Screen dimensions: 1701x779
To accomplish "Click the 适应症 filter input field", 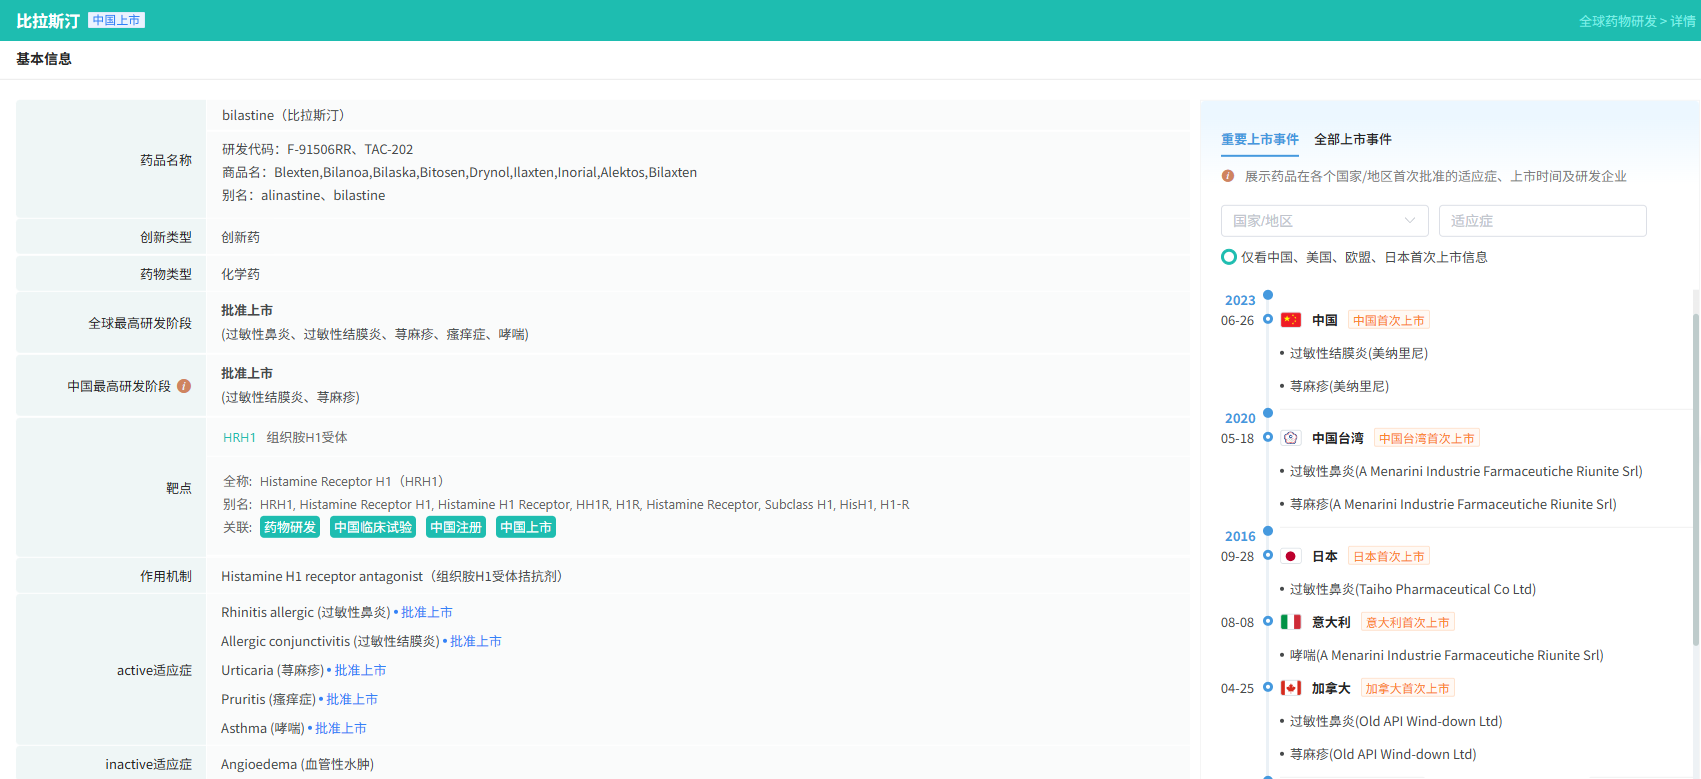I will click(1542, 221).
